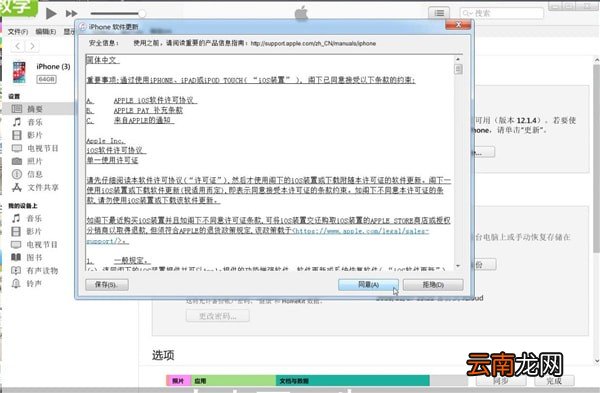Click the info circle icon for 信息
600x393 pixels.
pyautogui.click(x=17, y=174)
